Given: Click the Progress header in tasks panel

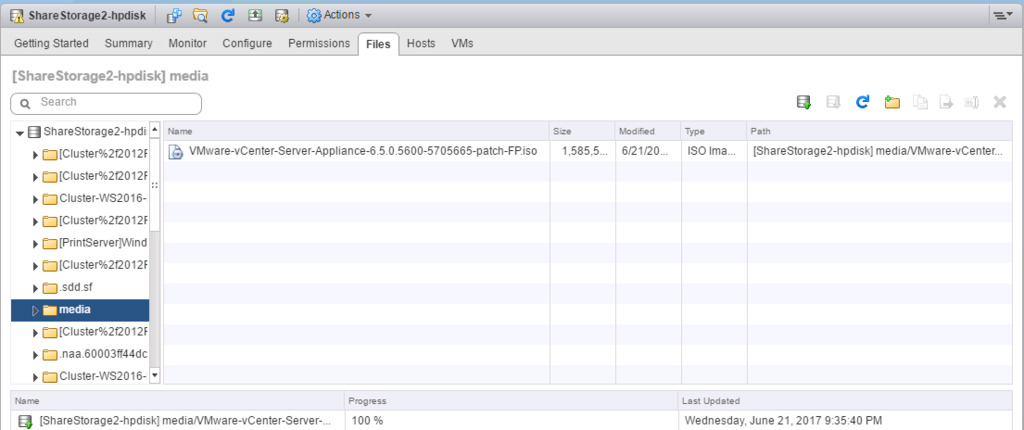Looking at the screenshot, I should [x=511, y=401].
